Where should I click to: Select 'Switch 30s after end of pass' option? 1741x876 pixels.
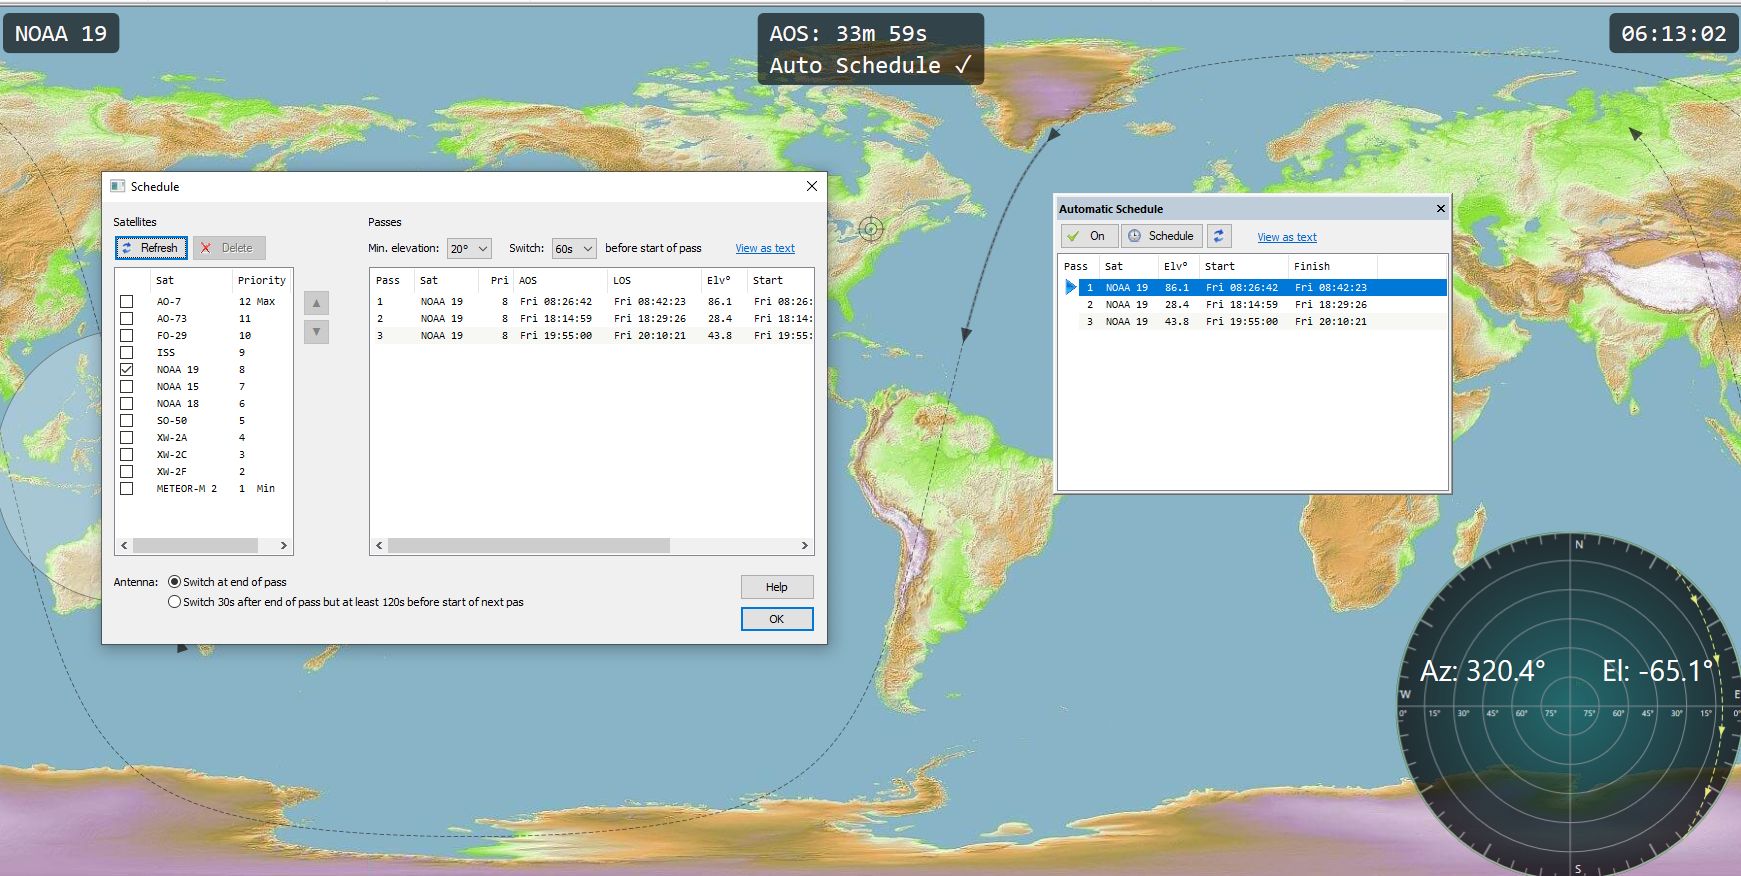(x=175, y=602)
